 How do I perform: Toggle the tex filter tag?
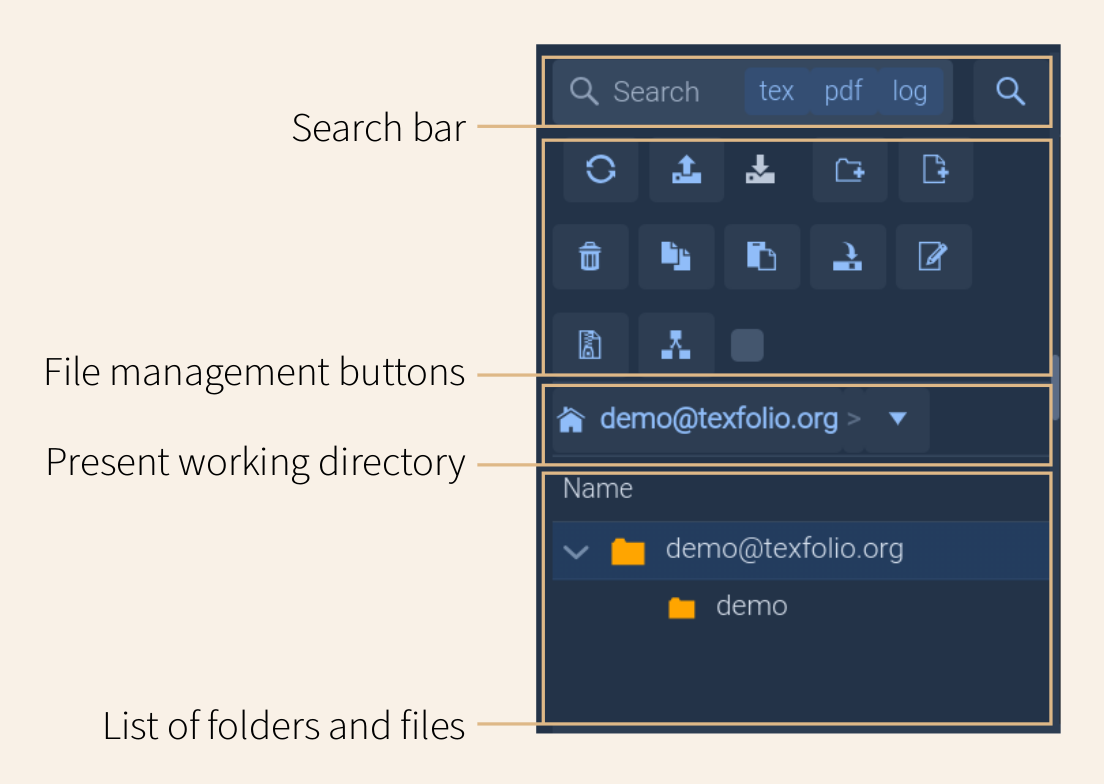(777, 91)
